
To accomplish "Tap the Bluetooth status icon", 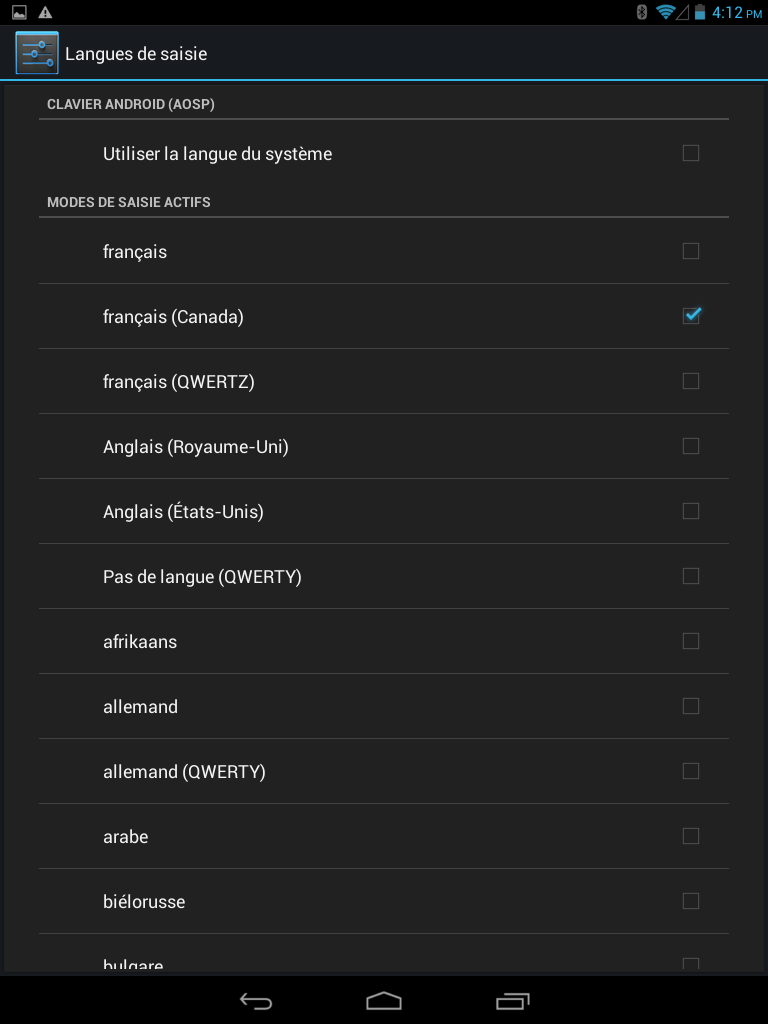I will [x=641, y=12].
